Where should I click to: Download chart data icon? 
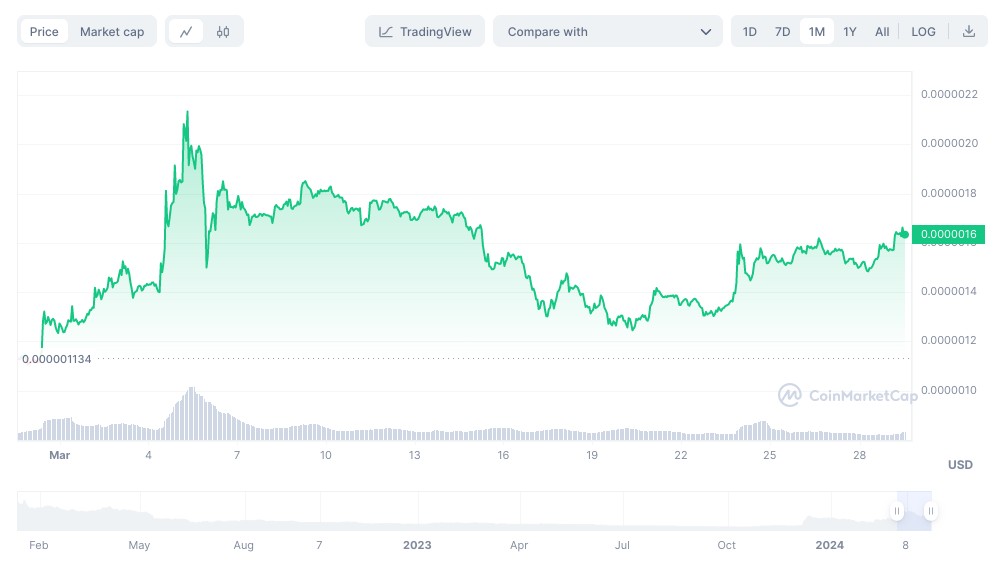point(968,31)
